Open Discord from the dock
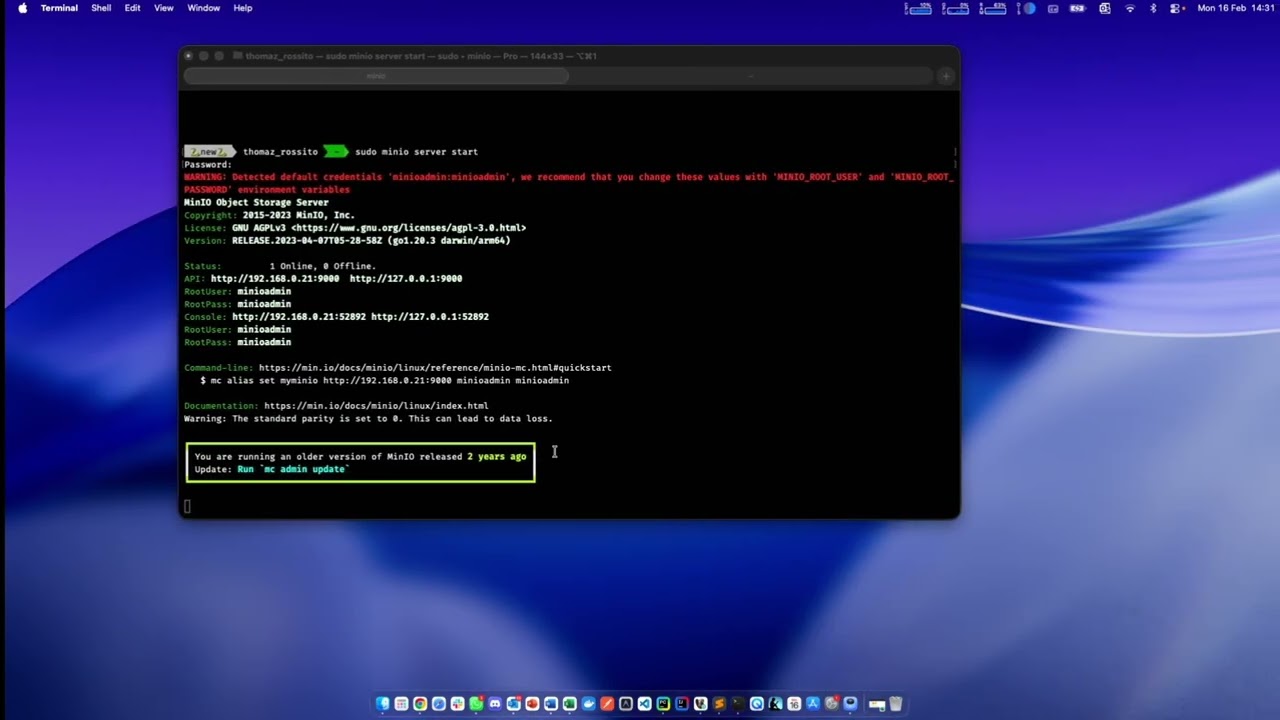Image resolution: width=1280 pixels, height=720 pixels. (494, 704)
